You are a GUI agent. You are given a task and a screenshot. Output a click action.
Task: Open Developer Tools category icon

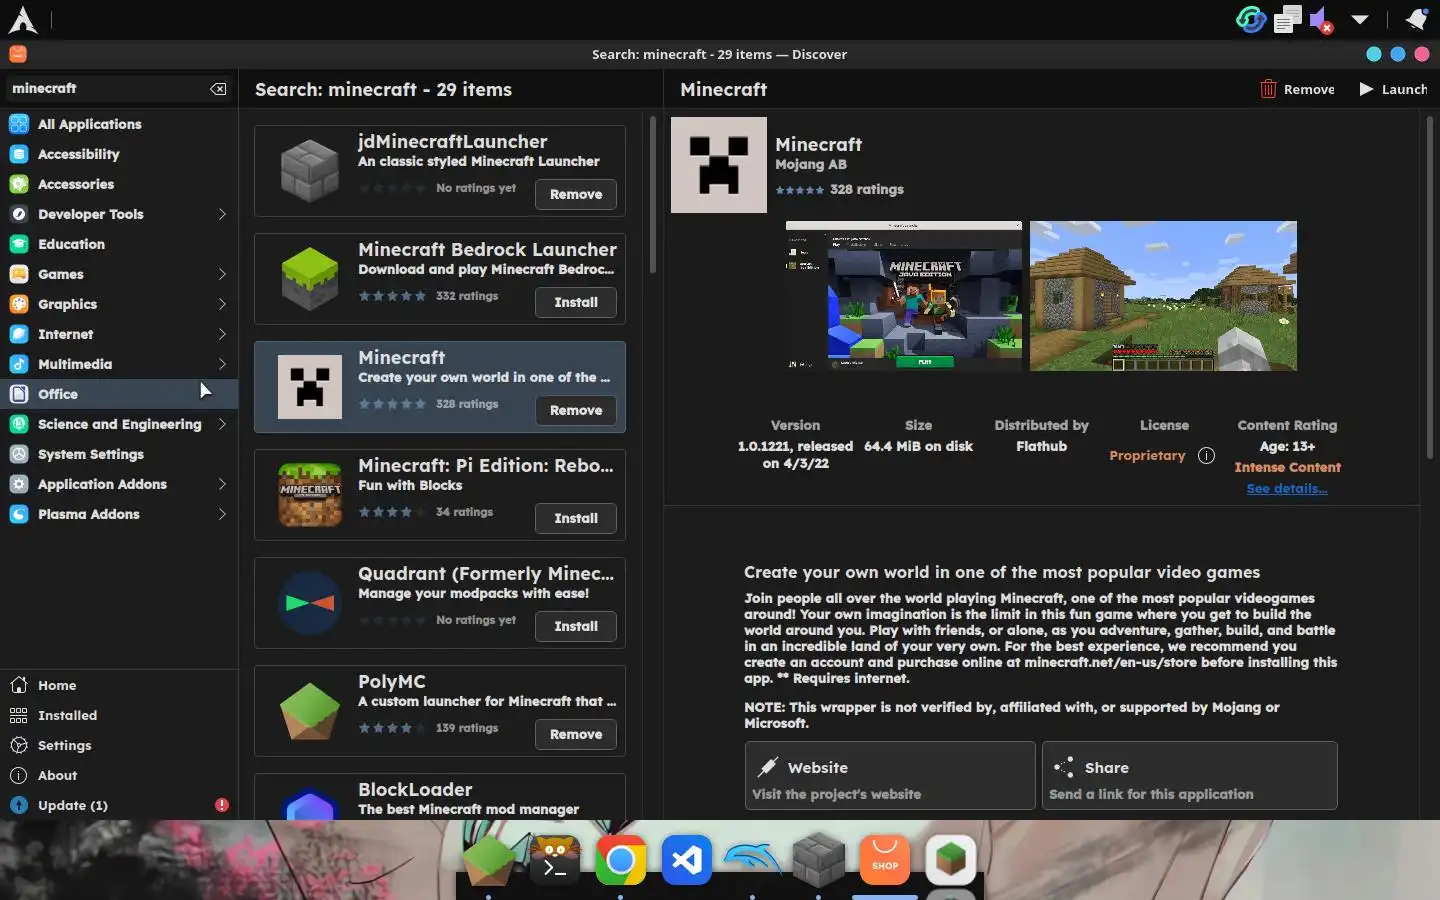point(19,214)
